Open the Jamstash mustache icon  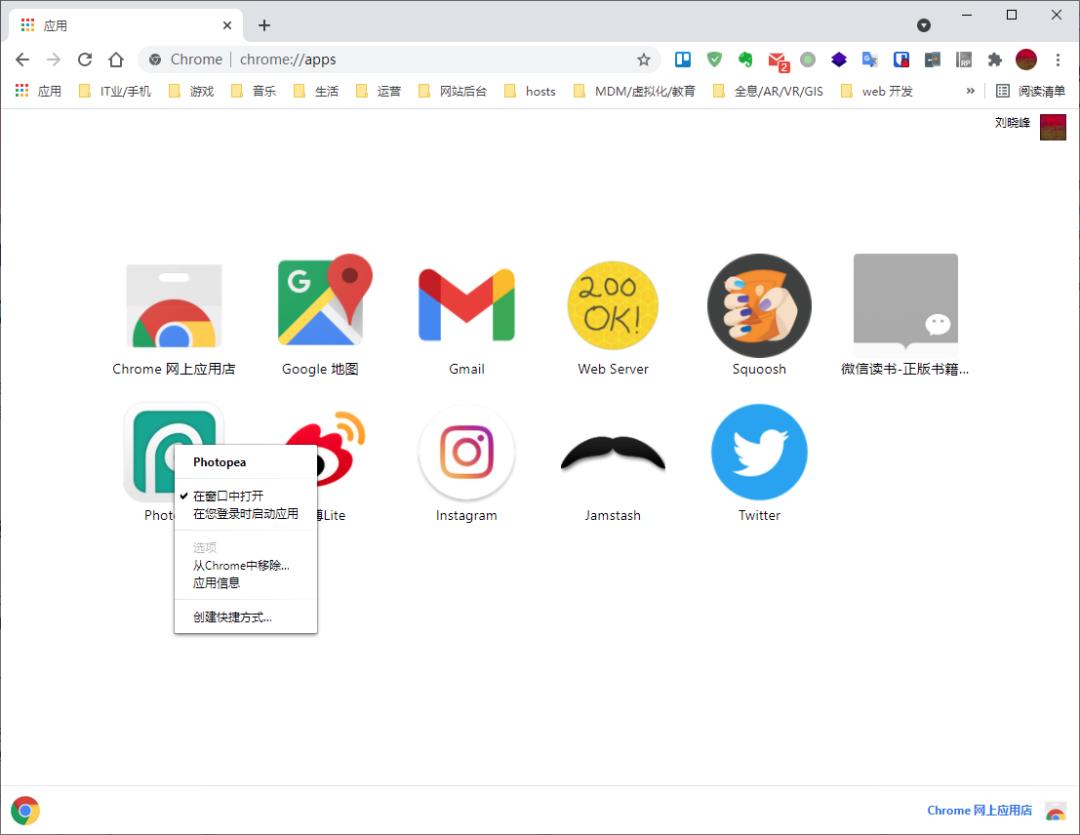pyautogui.click(x=612, y=453)
